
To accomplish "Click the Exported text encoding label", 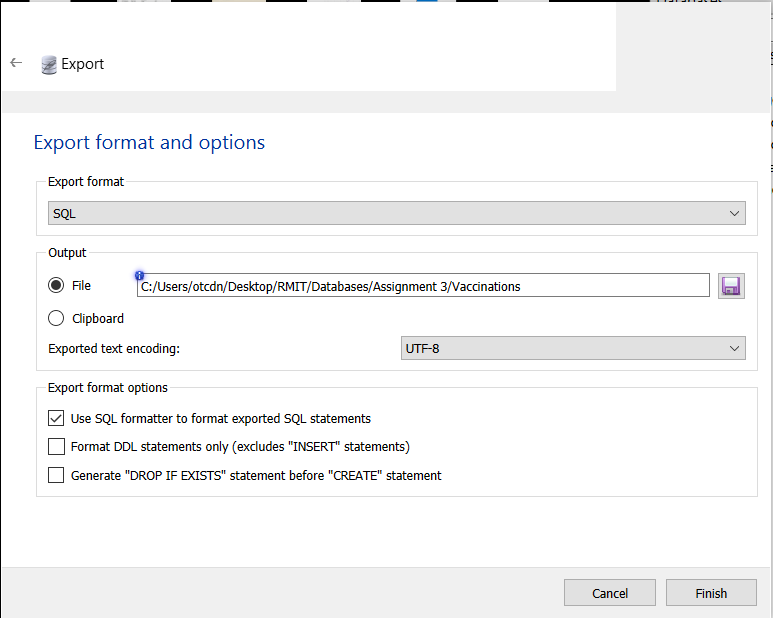I will click(x=114, y=349).
